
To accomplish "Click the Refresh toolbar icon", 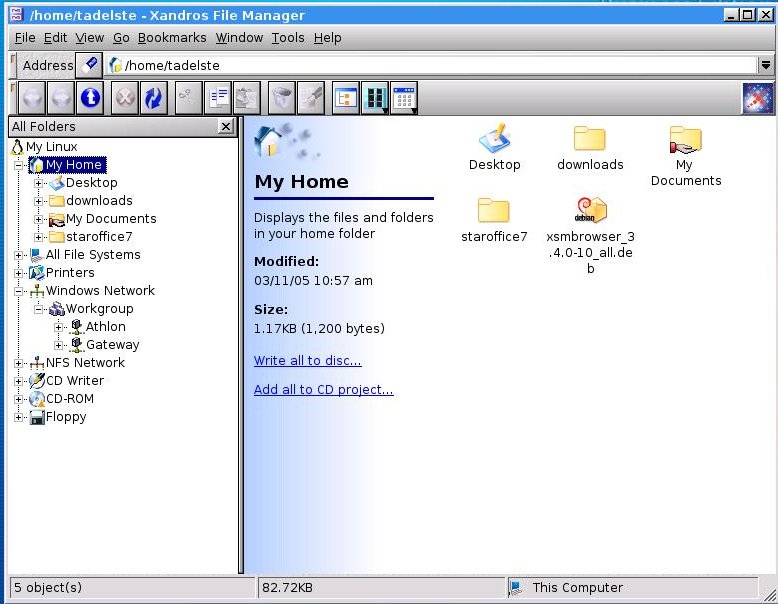I will (153, 98).
